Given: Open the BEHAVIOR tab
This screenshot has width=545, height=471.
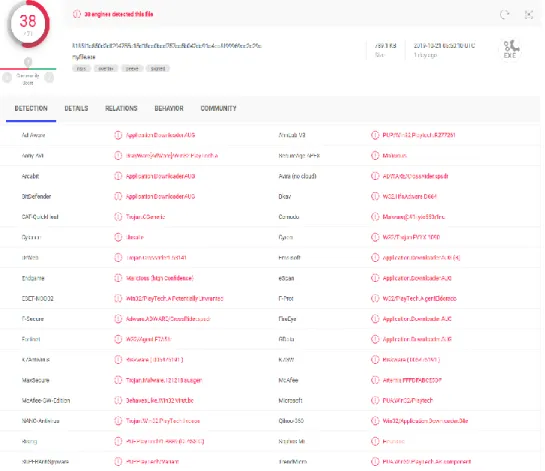Looking at the screenshot, I should tap(169, 108).
